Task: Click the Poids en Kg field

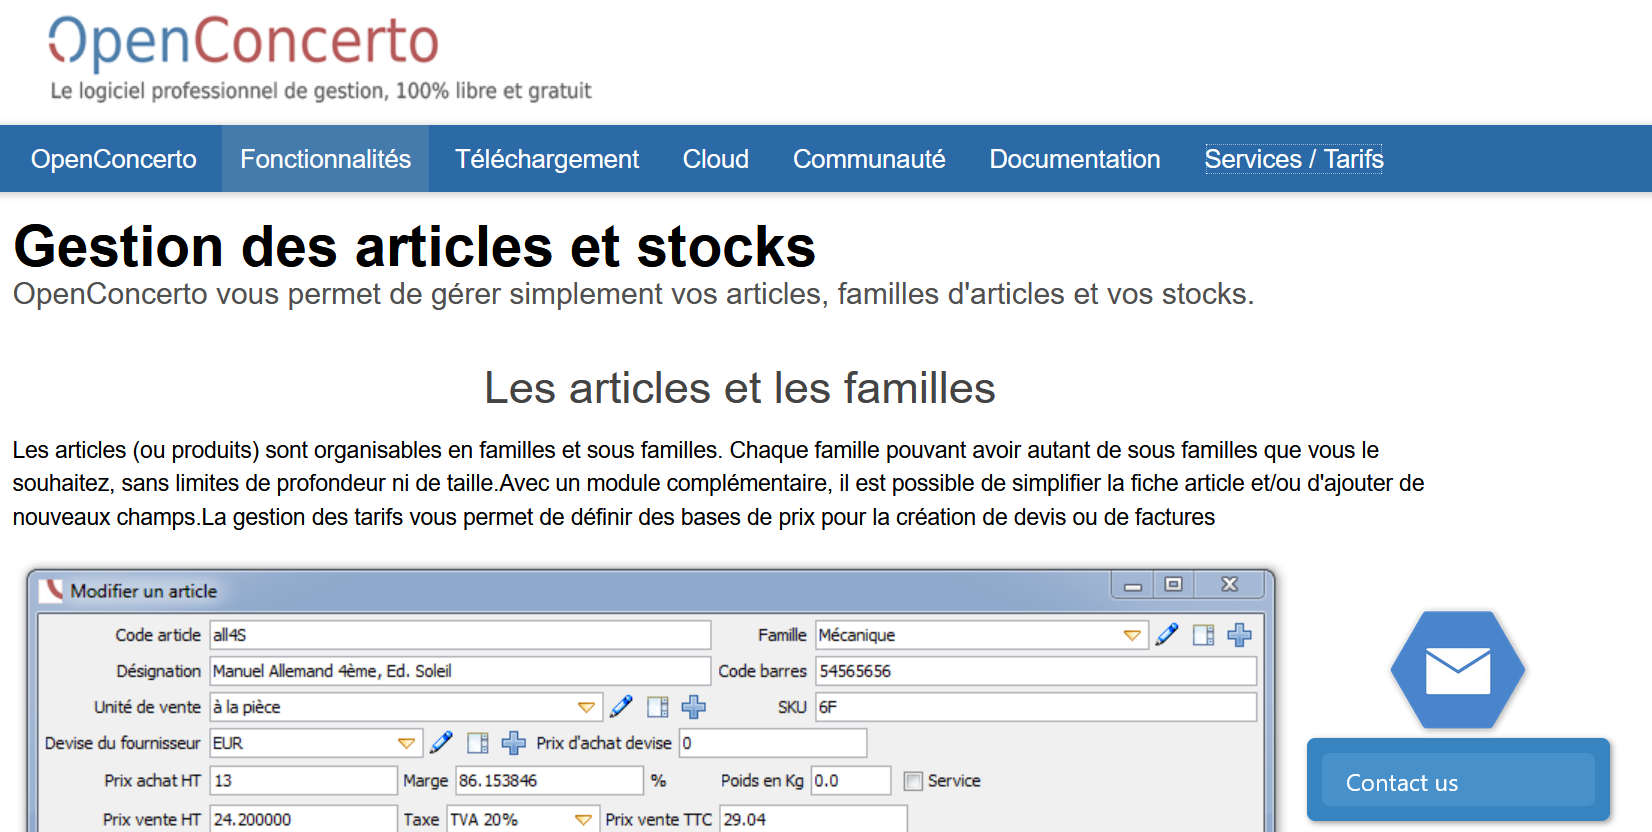Action: (850, 780)
